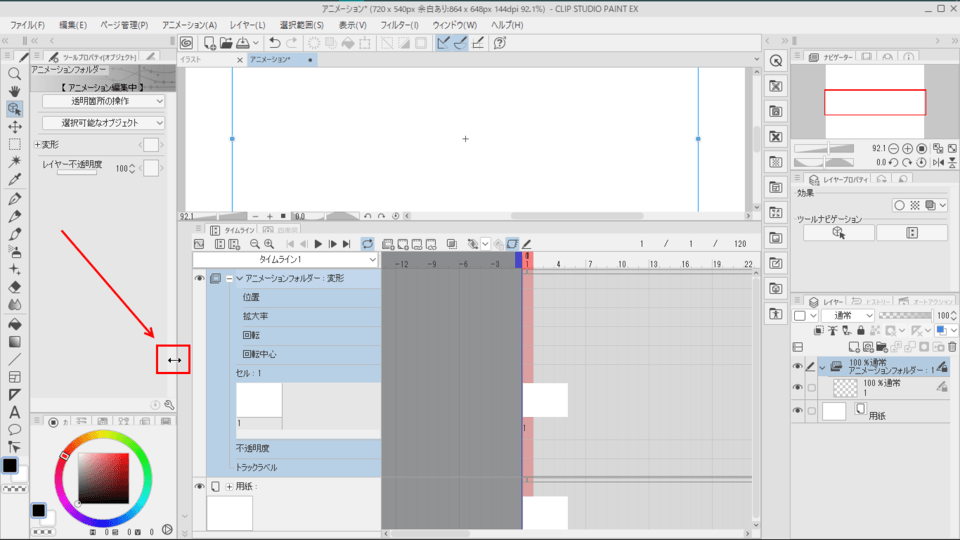Image resolution: width=960 pixels, height=540 pixels.
Task: Select the Text tool
Action: pyautogui.click(x=14, y=412)
